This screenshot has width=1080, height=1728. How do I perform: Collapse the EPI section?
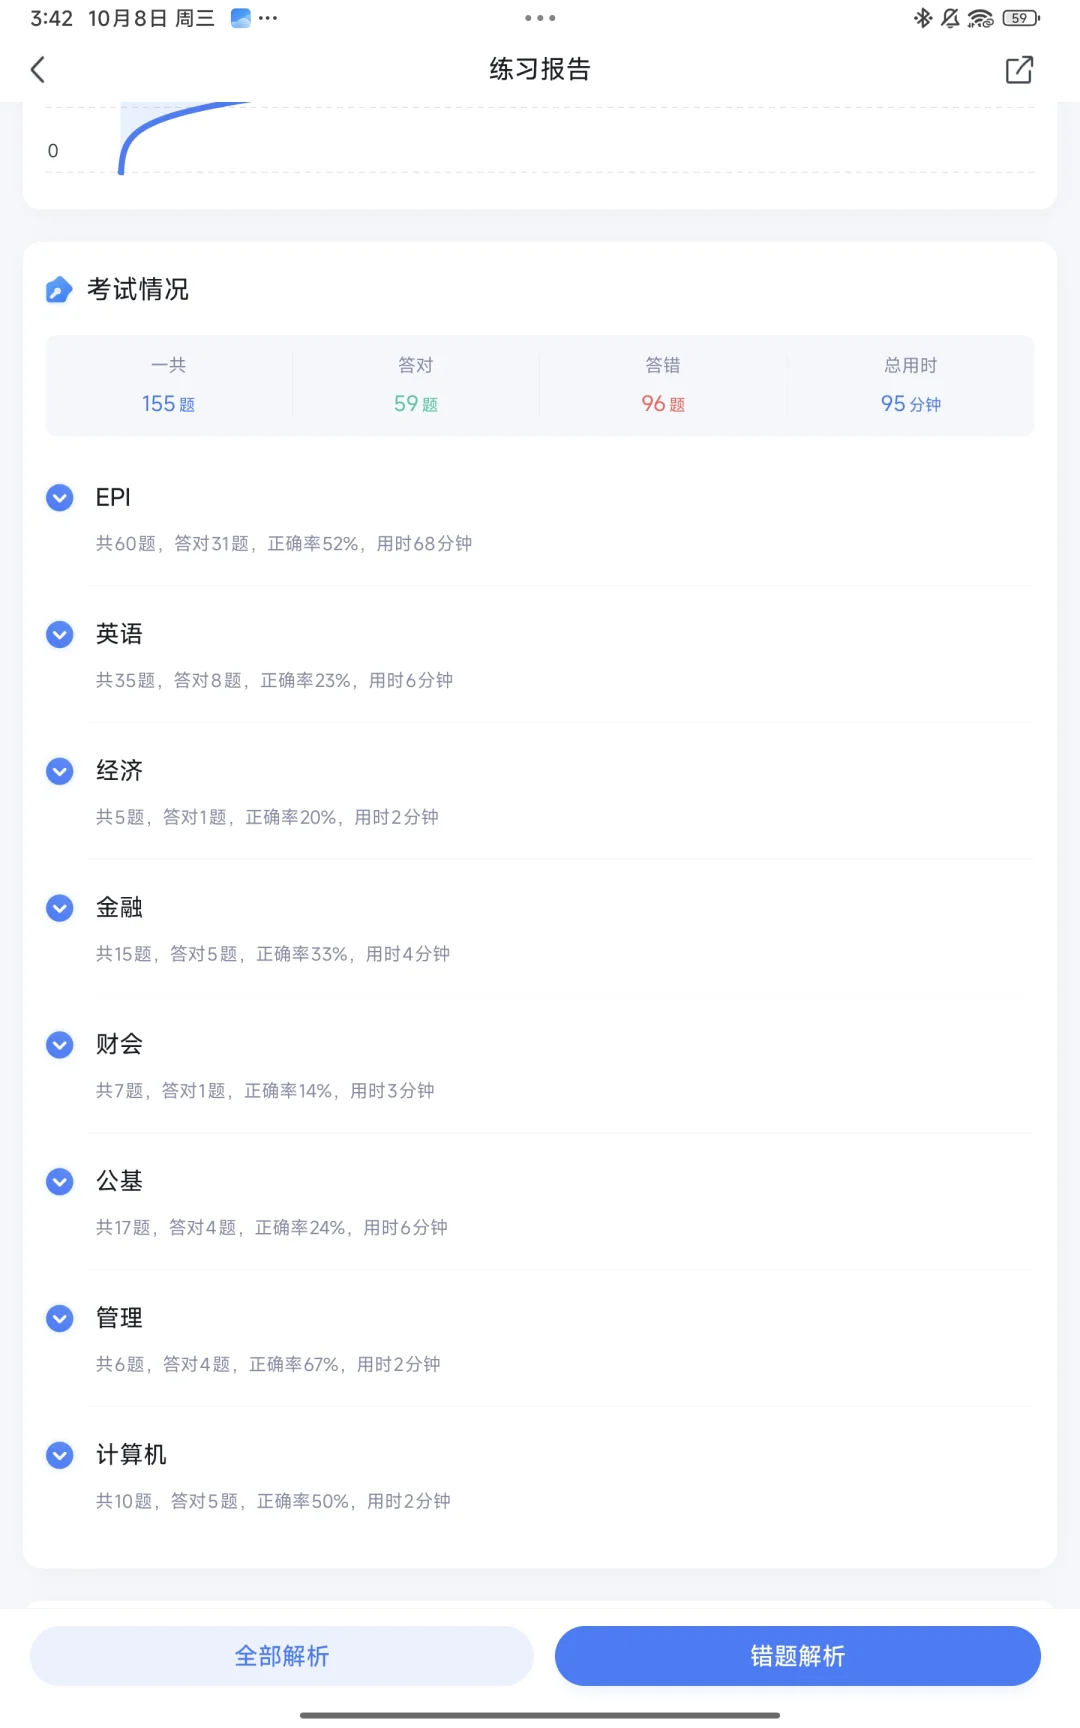(x=60, y=497)
